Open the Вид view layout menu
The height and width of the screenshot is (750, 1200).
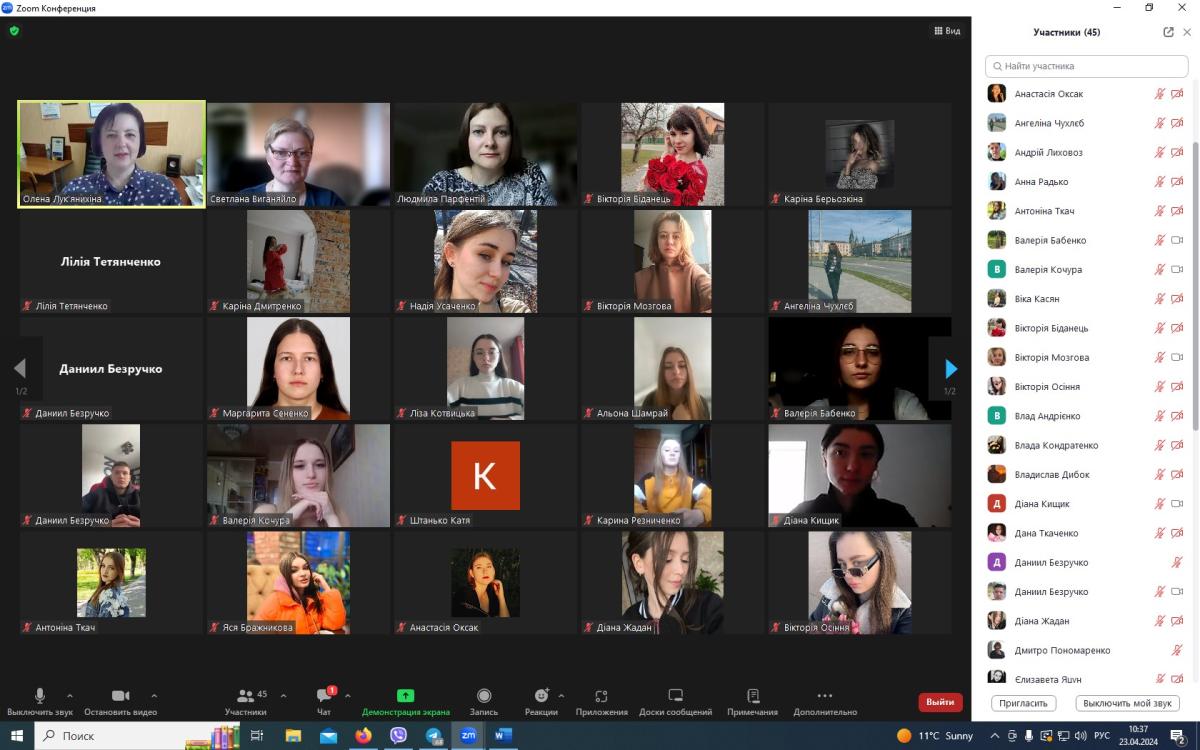coord(946,31)
